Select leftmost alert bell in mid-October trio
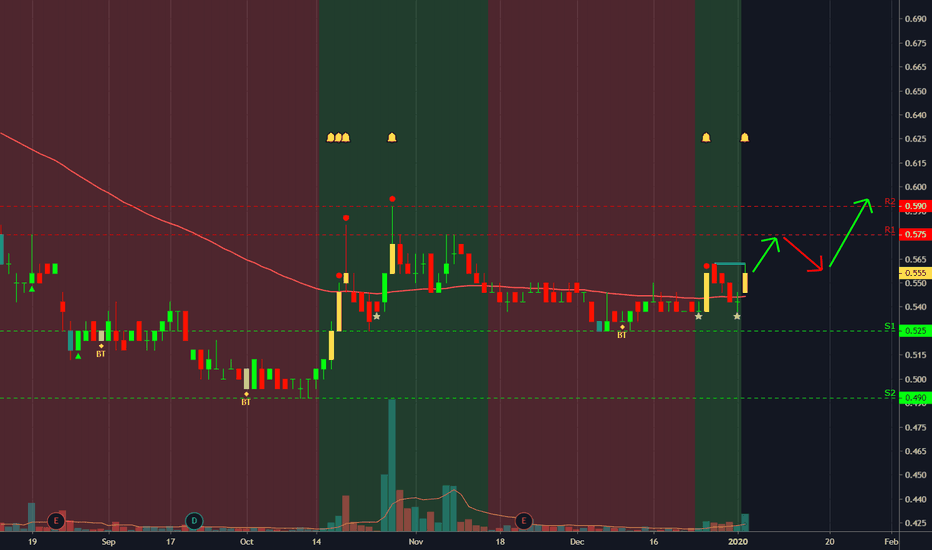Viewport: 932px width, 550px height. pos(330,137)
